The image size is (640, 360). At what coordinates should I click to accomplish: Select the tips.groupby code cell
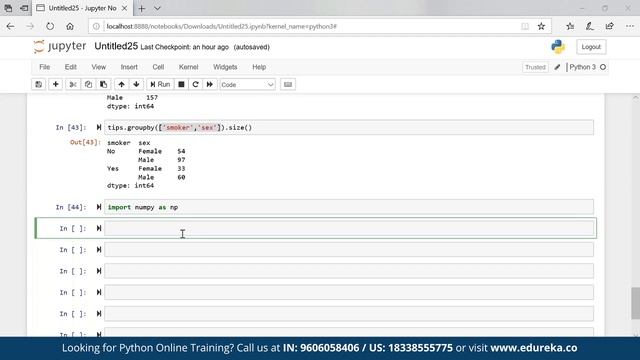click(x=349, y=127)
